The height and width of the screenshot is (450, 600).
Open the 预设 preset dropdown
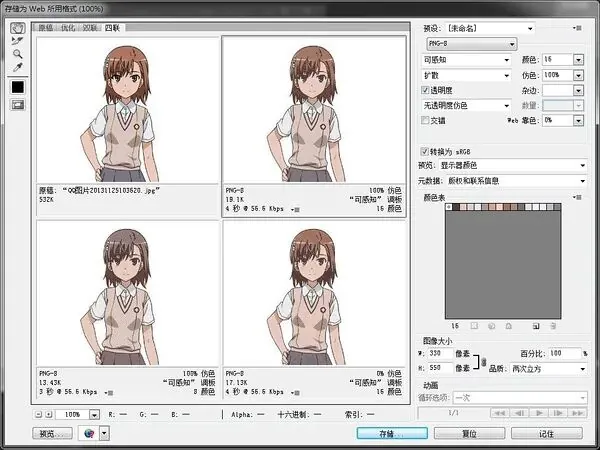tap(490, 28)
